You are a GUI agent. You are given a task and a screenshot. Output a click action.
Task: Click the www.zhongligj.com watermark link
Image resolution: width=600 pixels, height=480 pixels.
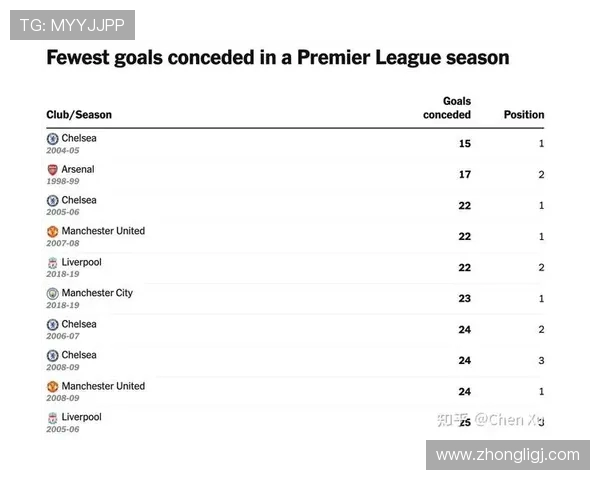click(x=507, y=455)
